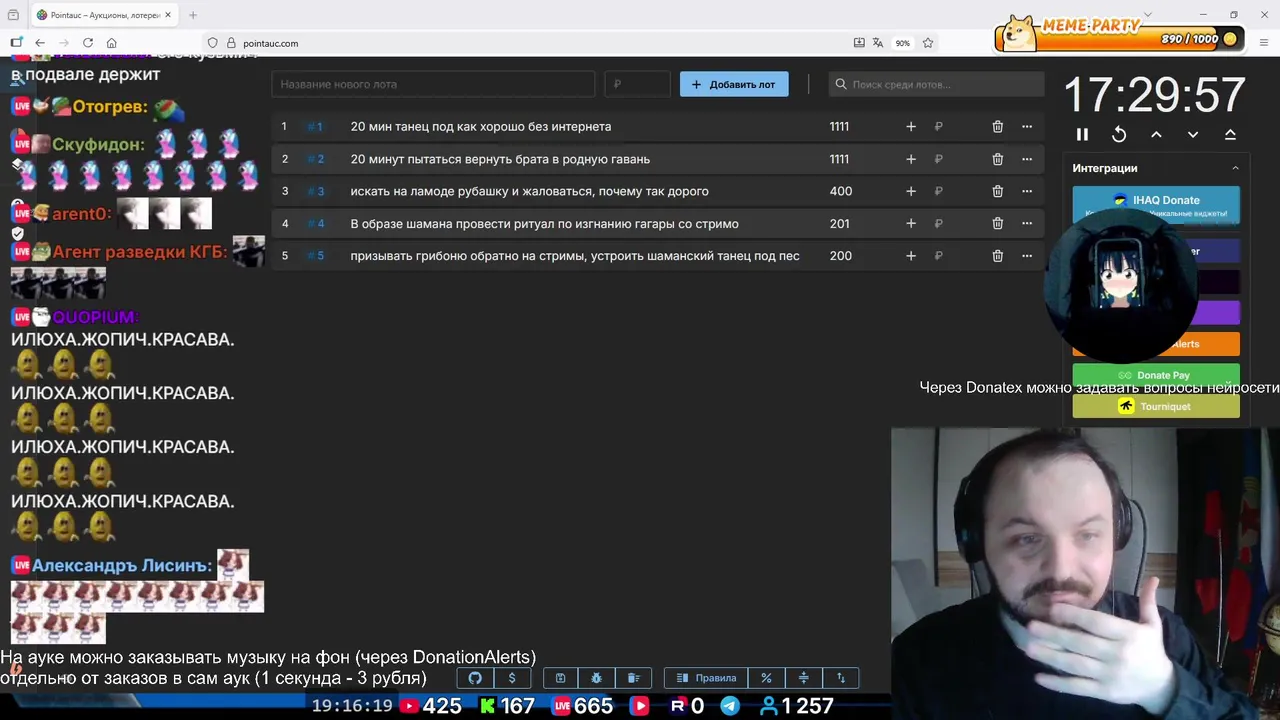Viewport: 1280px width, 720px height.
Task: Increase timer with the up chevron
Action: point(1156,134)
